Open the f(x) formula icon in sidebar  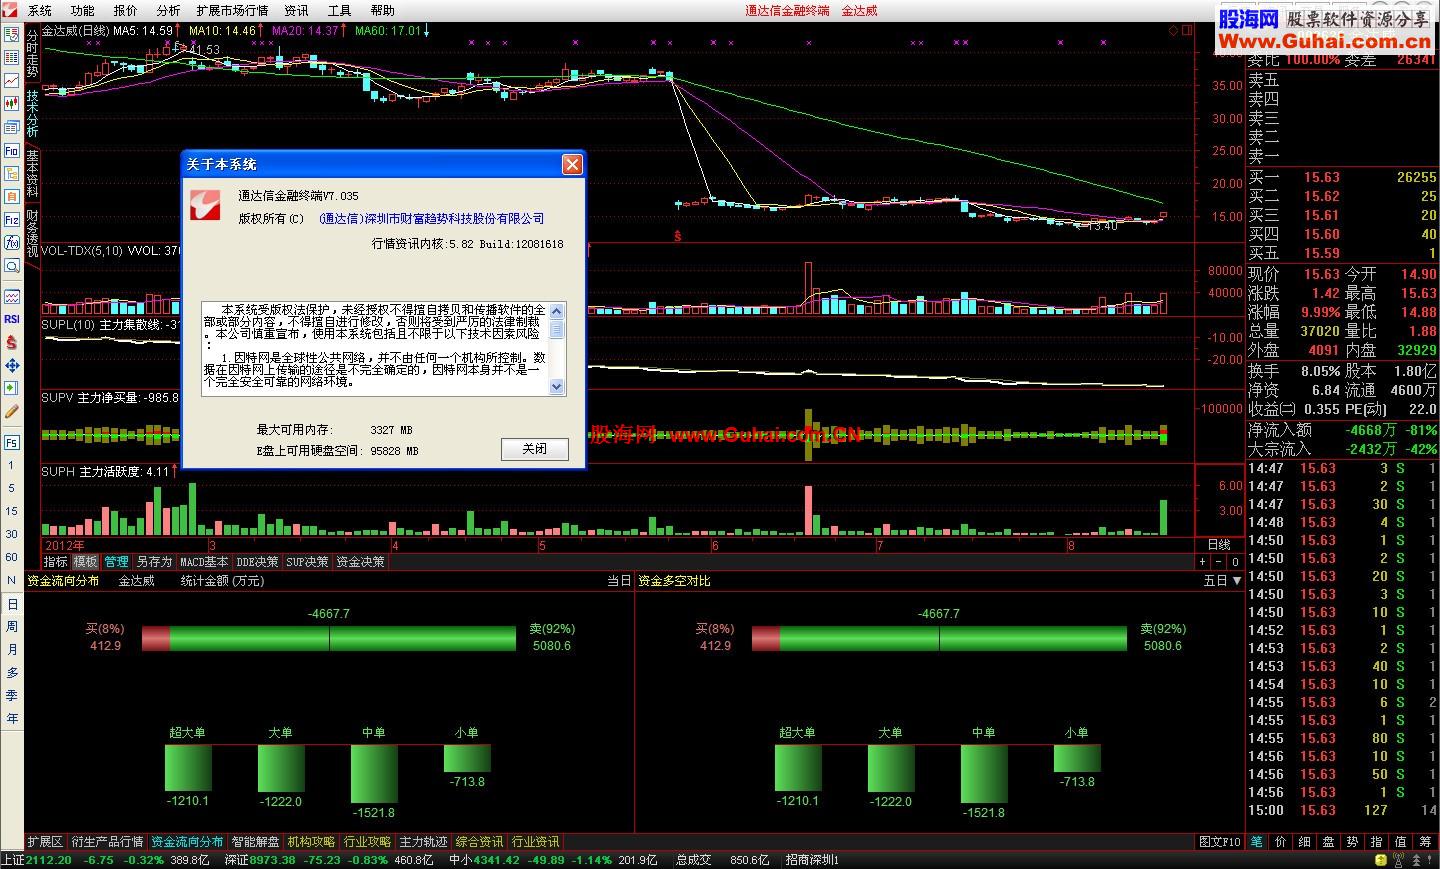coord(12,242)
